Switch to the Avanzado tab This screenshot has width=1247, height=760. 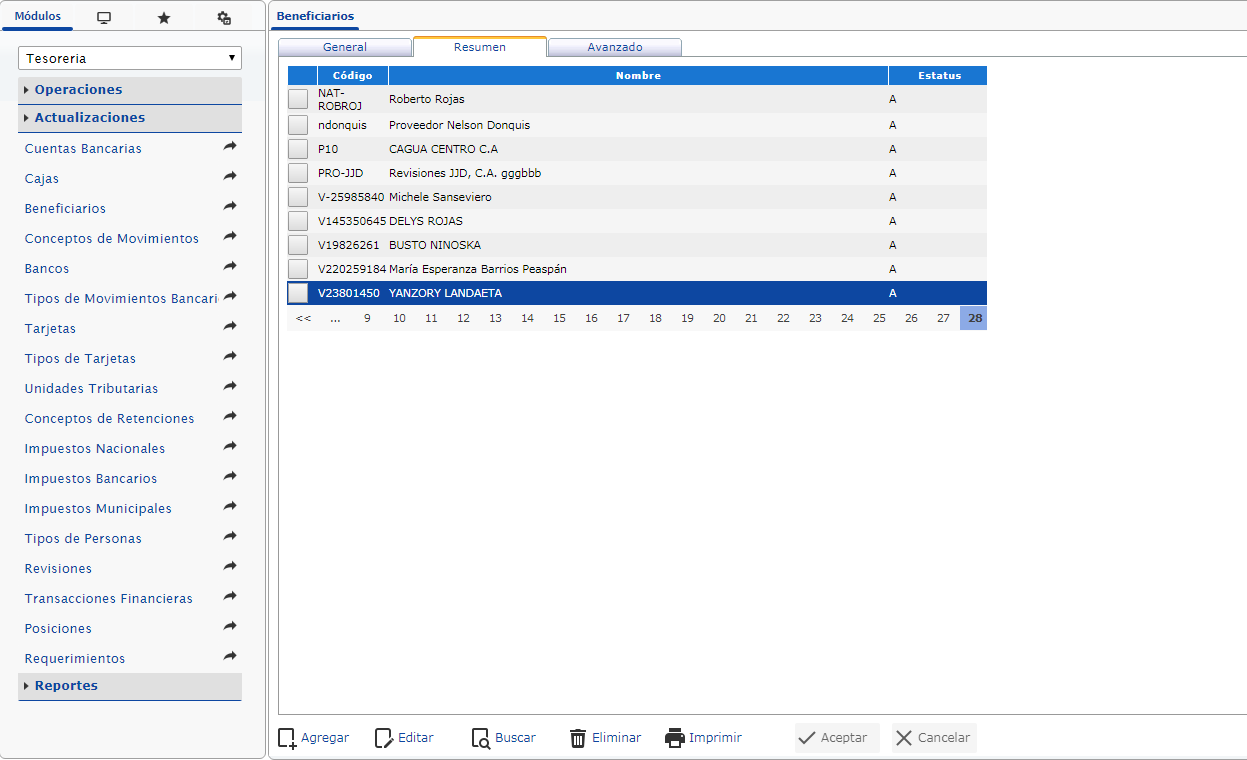pyautogui.click(x=615, y=47)
